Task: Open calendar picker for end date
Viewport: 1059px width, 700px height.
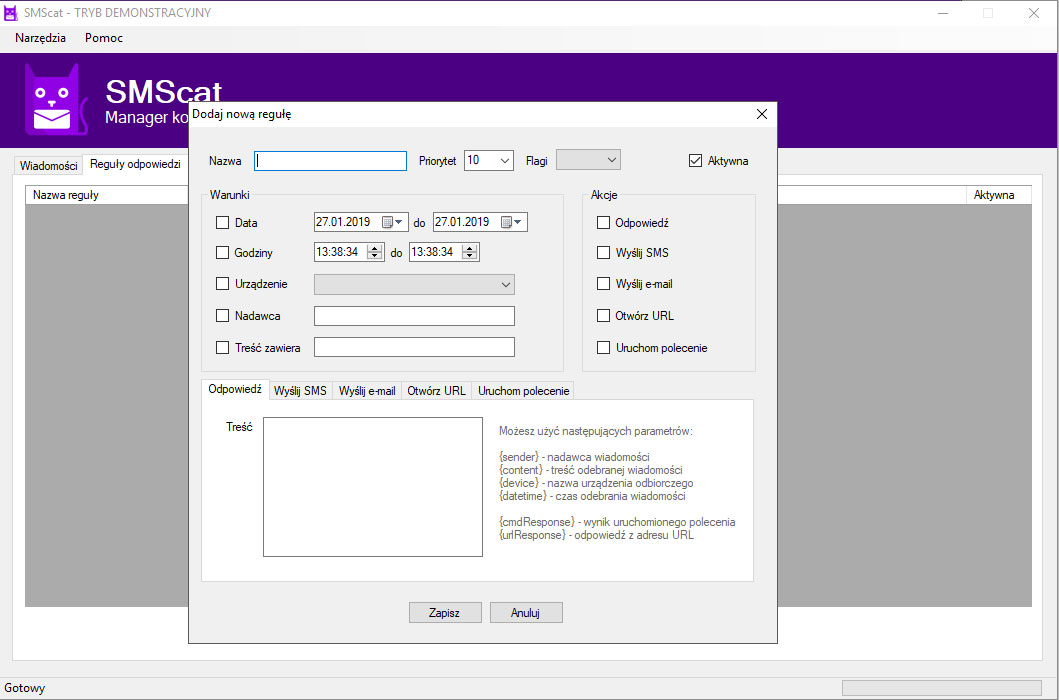Action: 513,222
